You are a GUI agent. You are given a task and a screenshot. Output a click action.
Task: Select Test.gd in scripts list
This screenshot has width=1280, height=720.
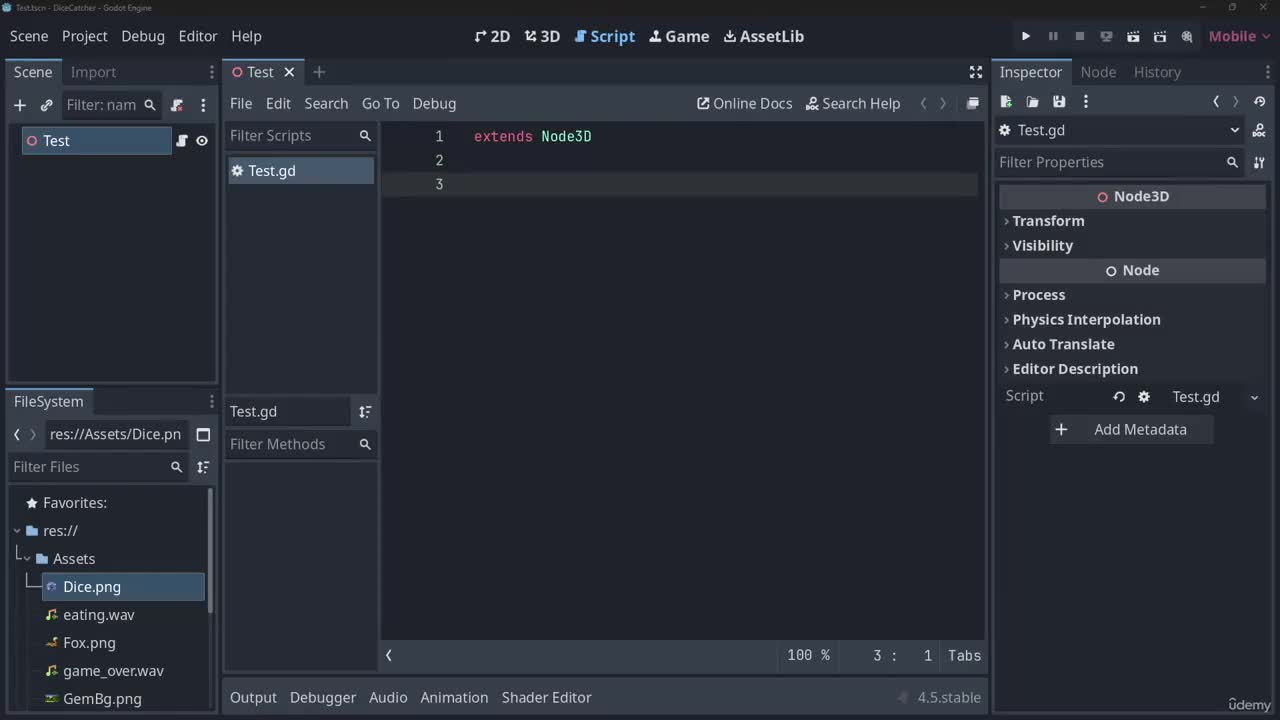[x=300, y=171]
